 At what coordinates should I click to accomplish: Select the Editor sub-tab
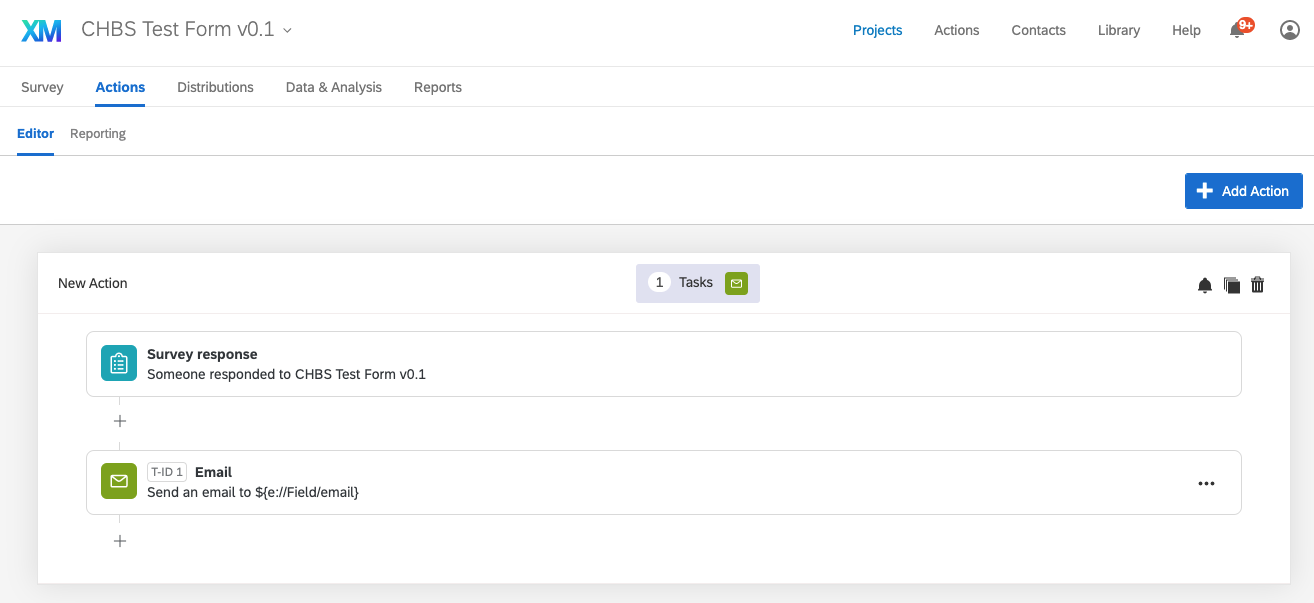coord(36,133)
